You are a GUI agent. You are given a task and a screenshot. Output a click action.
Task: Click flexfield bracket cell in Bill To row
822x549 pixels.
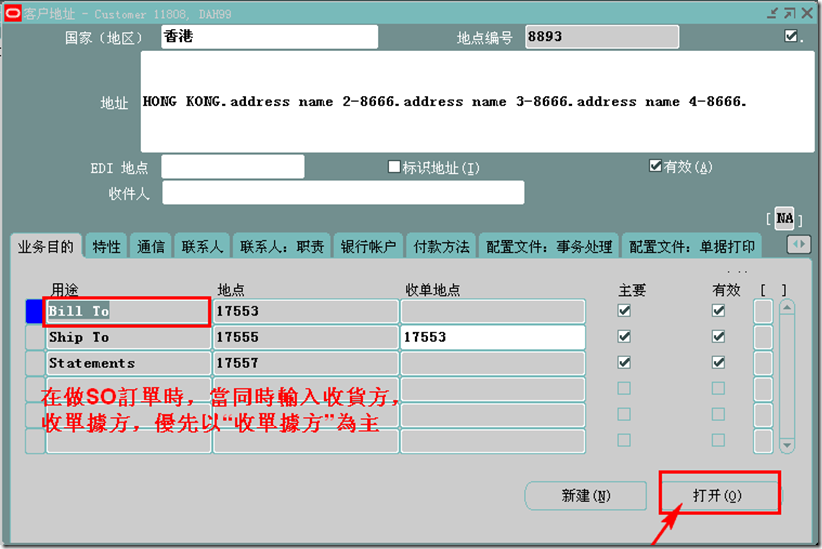point(763,311)
